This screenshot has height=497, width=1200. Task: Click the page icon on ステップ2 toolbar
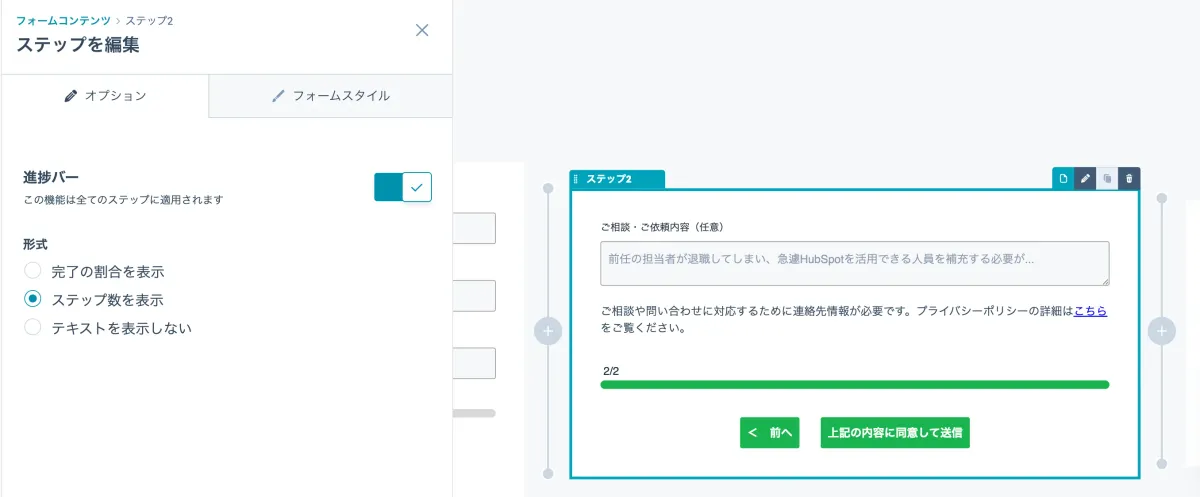pyautogui.click(x=1063, y=178)
